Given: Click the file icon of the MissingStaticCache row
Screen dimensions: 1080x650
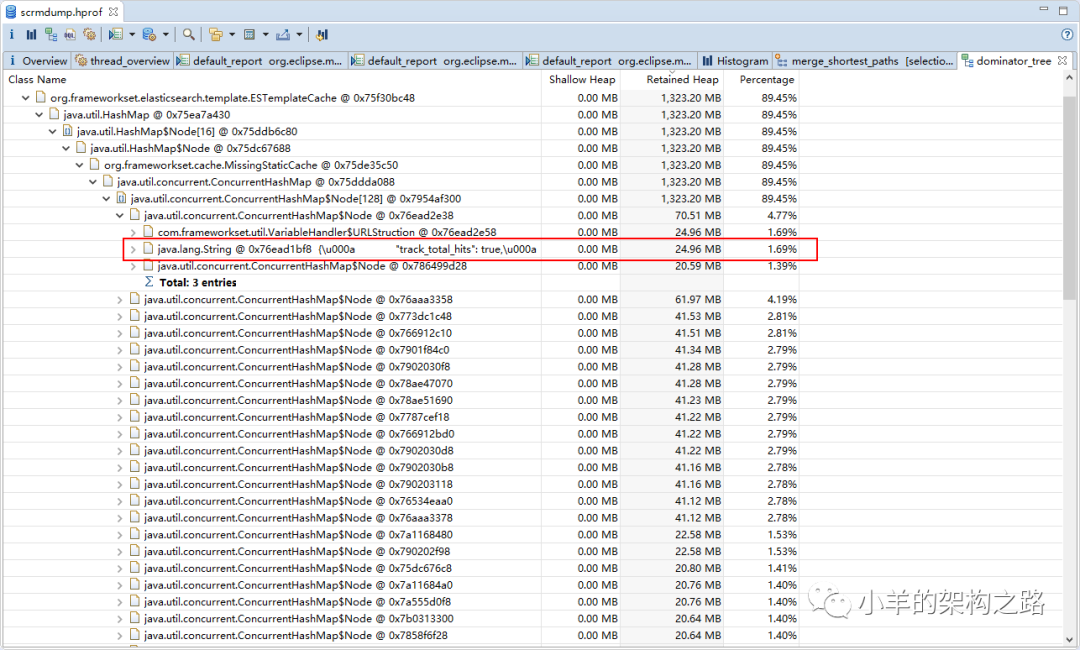Looking at the screenshot, I should click(x=94, y=165).
